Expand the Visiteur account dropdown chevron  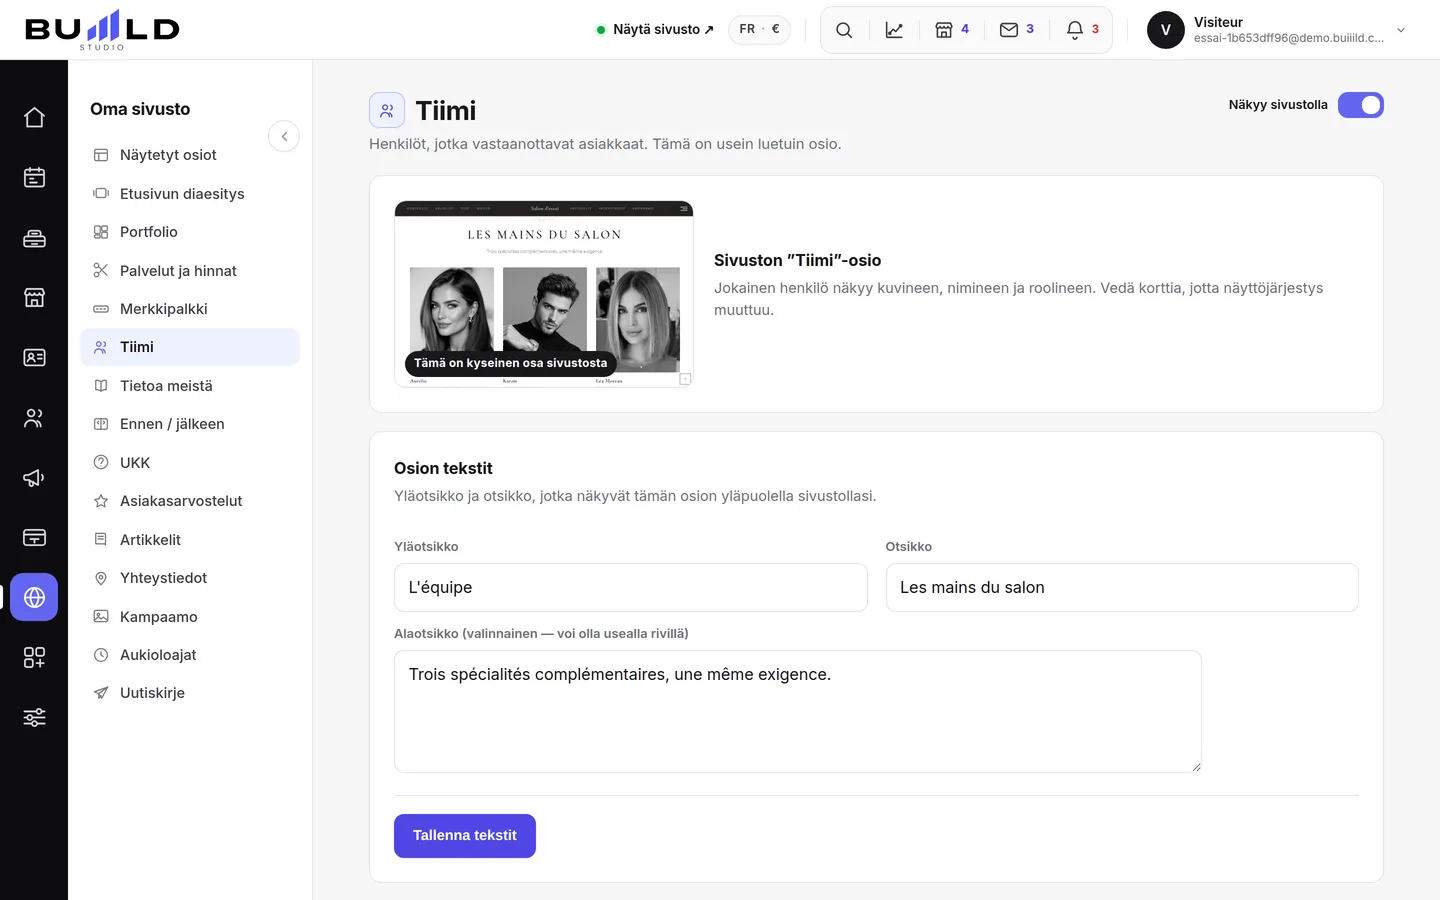click(1401, 30)
